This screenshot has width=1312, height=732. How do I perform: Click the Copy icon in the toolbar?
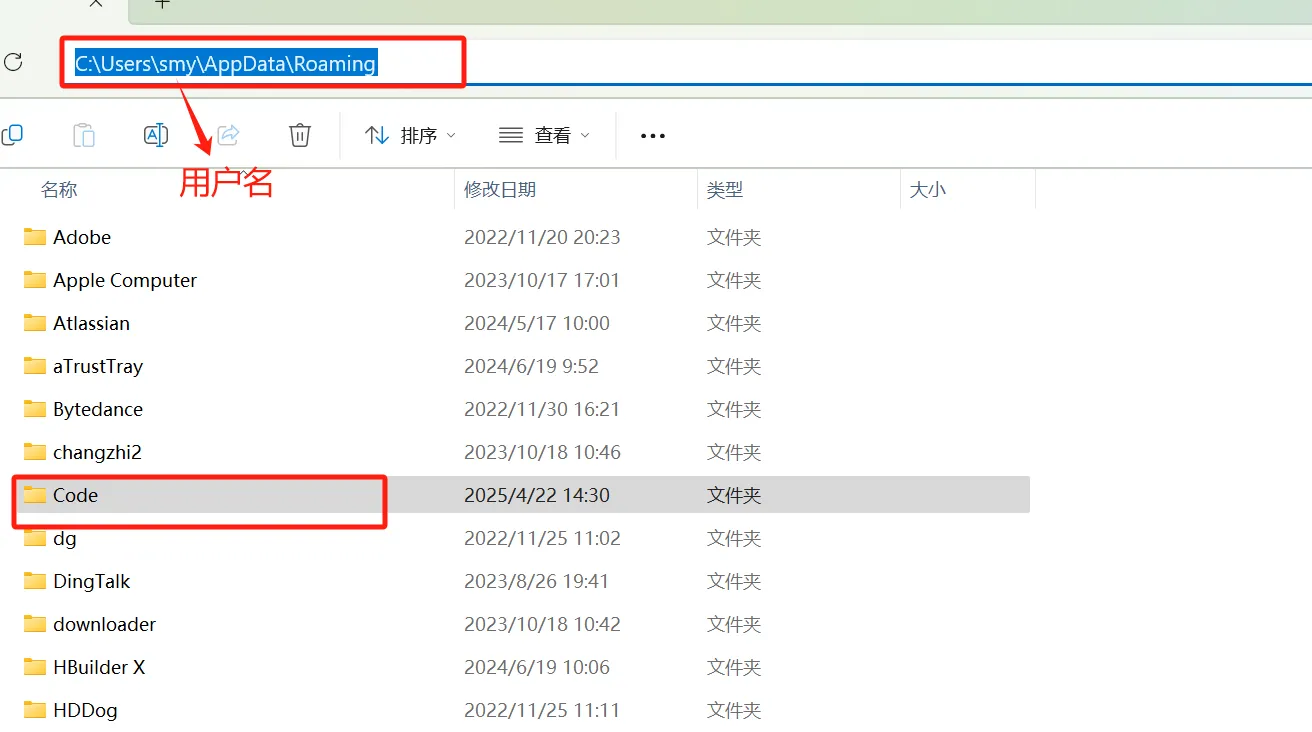pyautogui.click(x=13, y=134)
